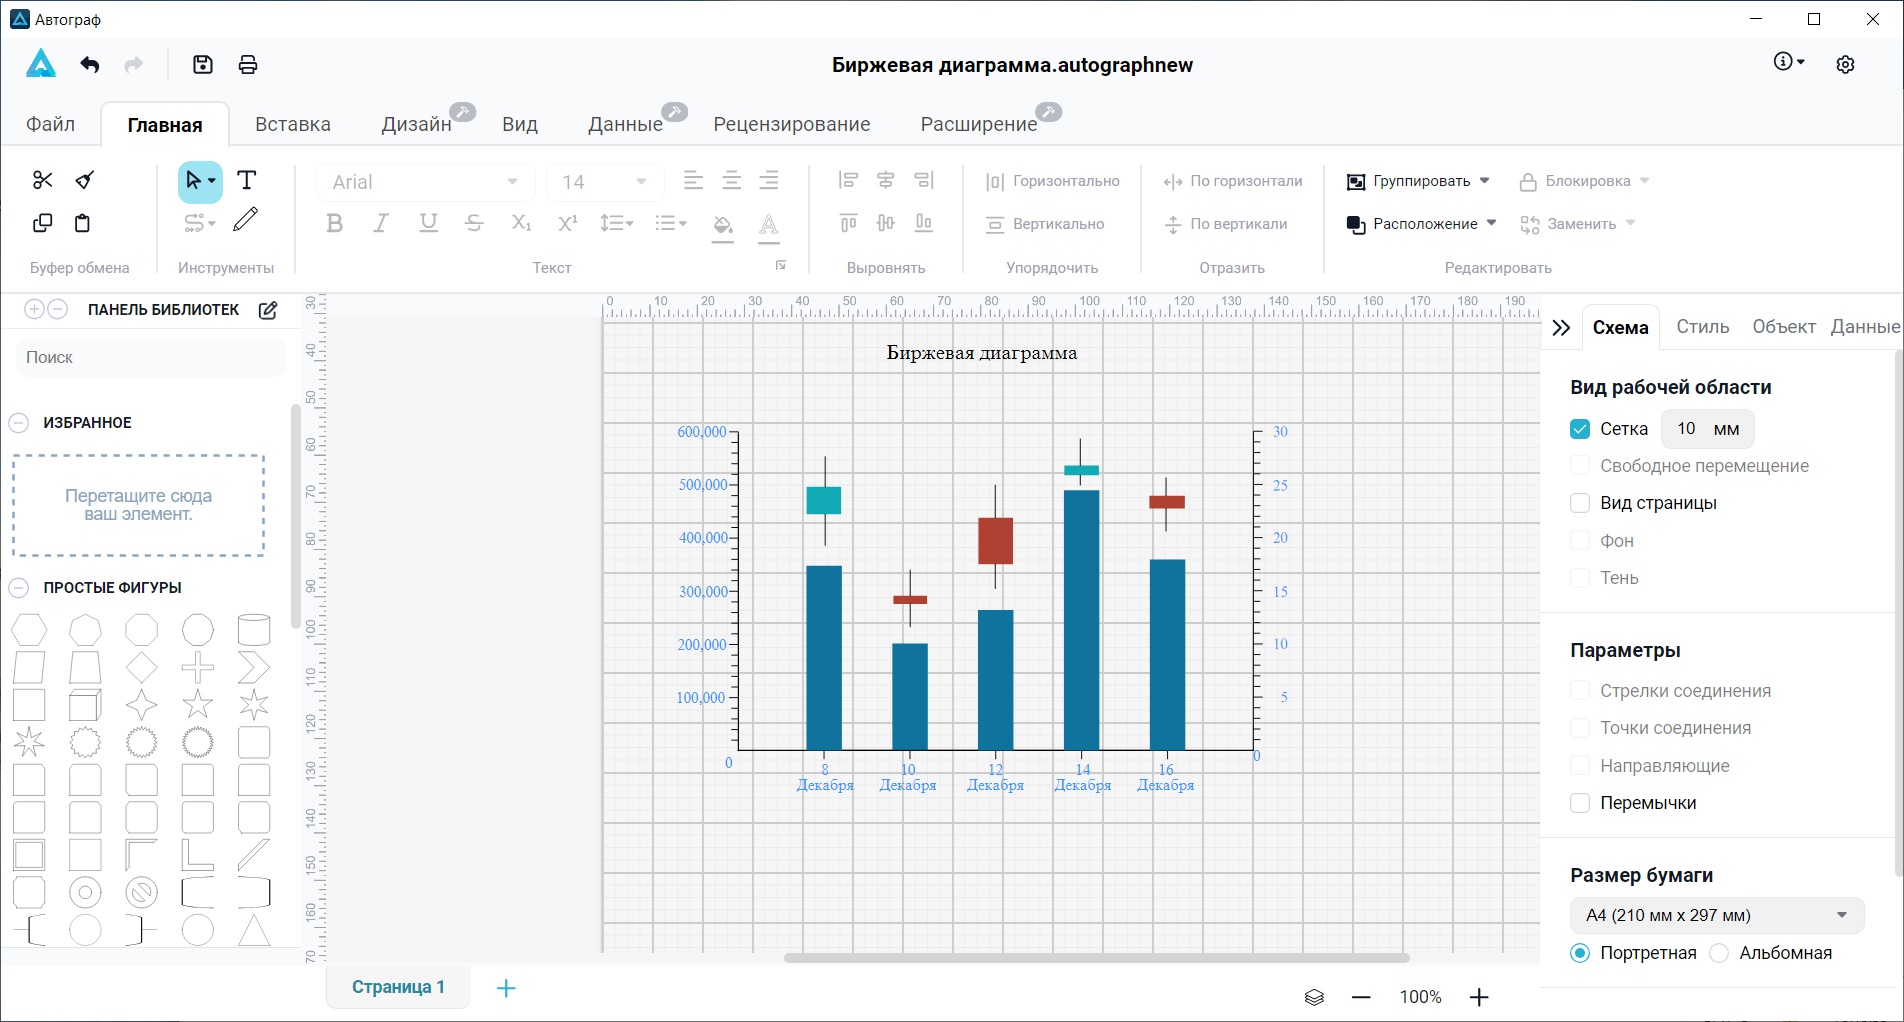The image size is (1904, 1022).
Task: Click the print icon
Action: 248,65
